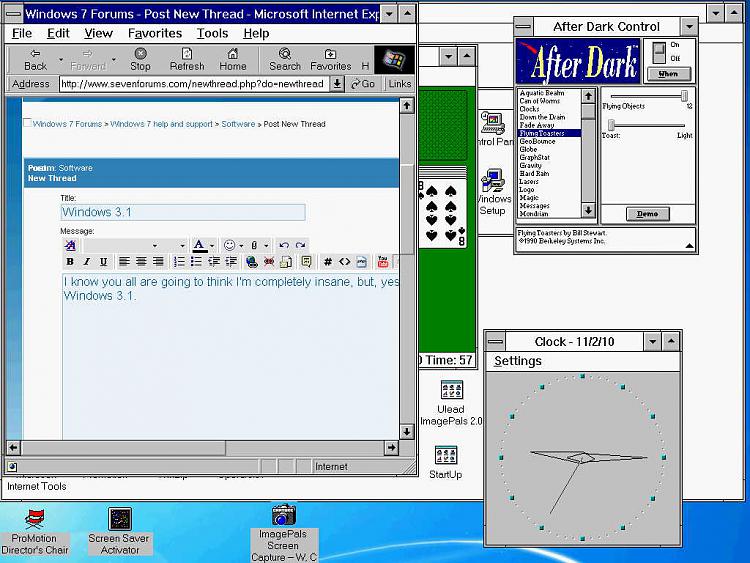Open Ulead ImagePals 2.0 group icon
Viewport: 750px width, 563px height.
(x=451, y=403)
